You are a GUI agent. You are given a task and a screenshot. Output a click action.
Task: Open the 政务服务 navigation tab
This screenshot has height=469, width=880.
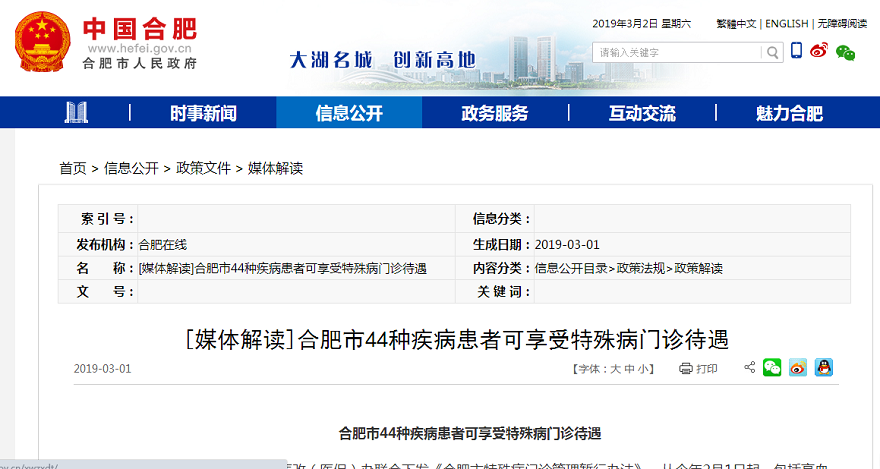(x=495, y=113)
